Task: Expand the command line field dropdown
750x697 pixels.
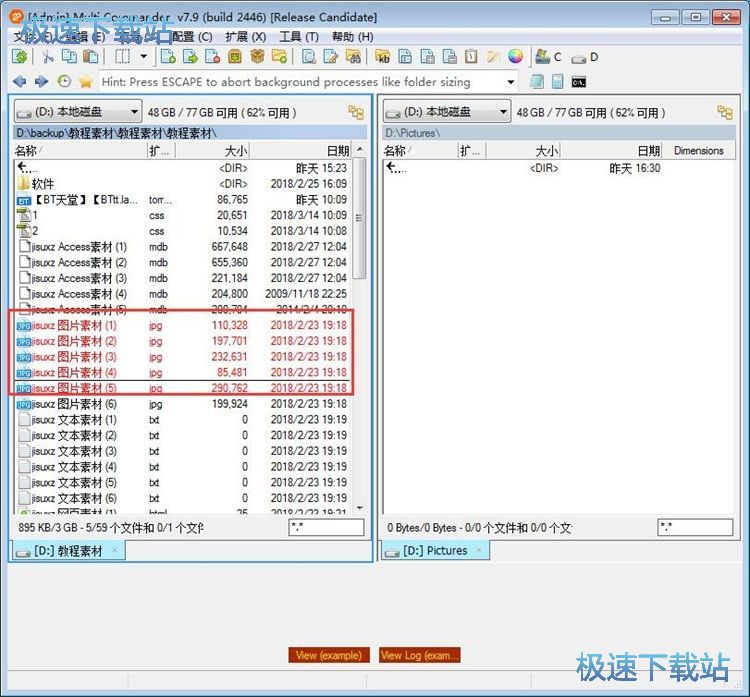Action: point(511,82)
